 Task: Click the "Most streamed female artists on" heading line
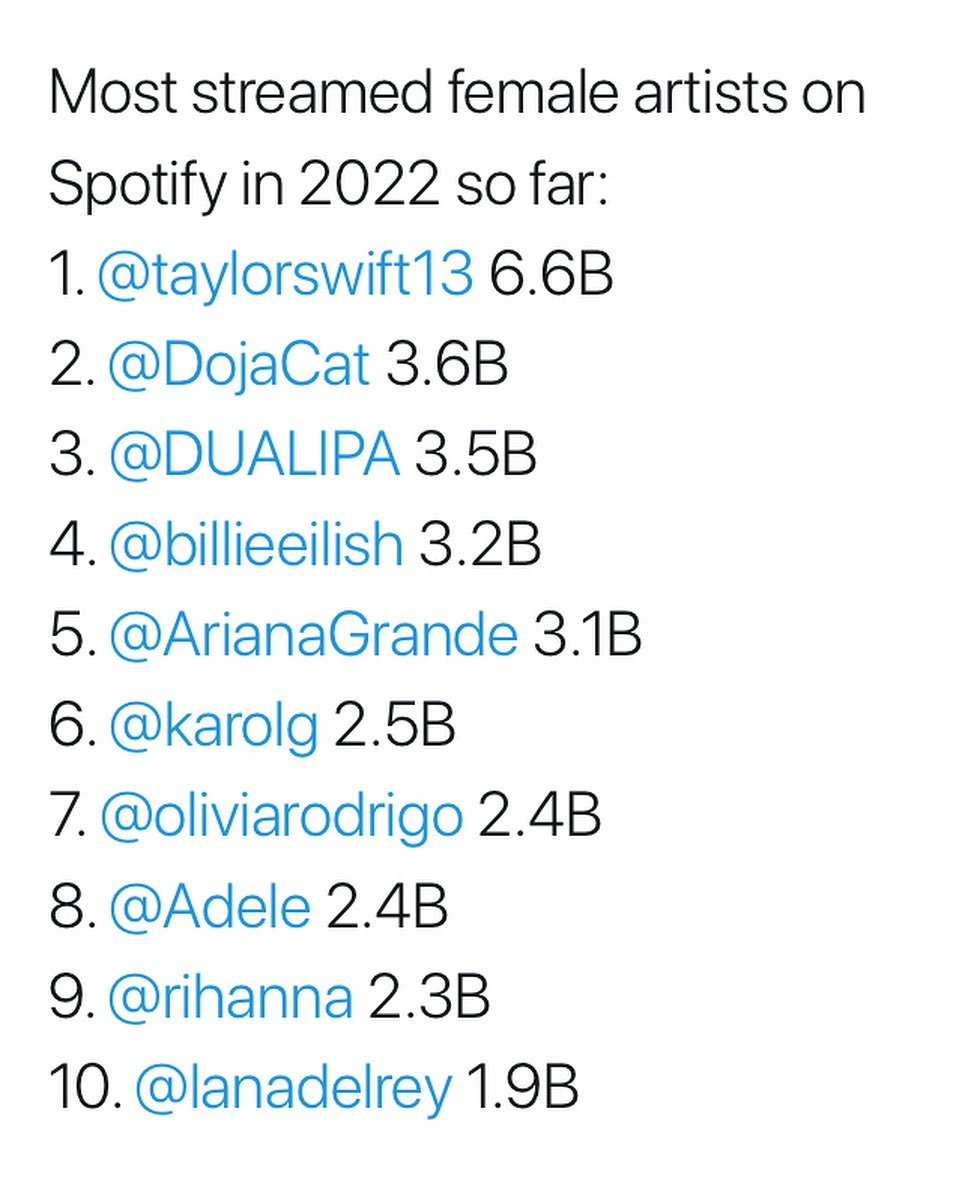tap(456, 93)
